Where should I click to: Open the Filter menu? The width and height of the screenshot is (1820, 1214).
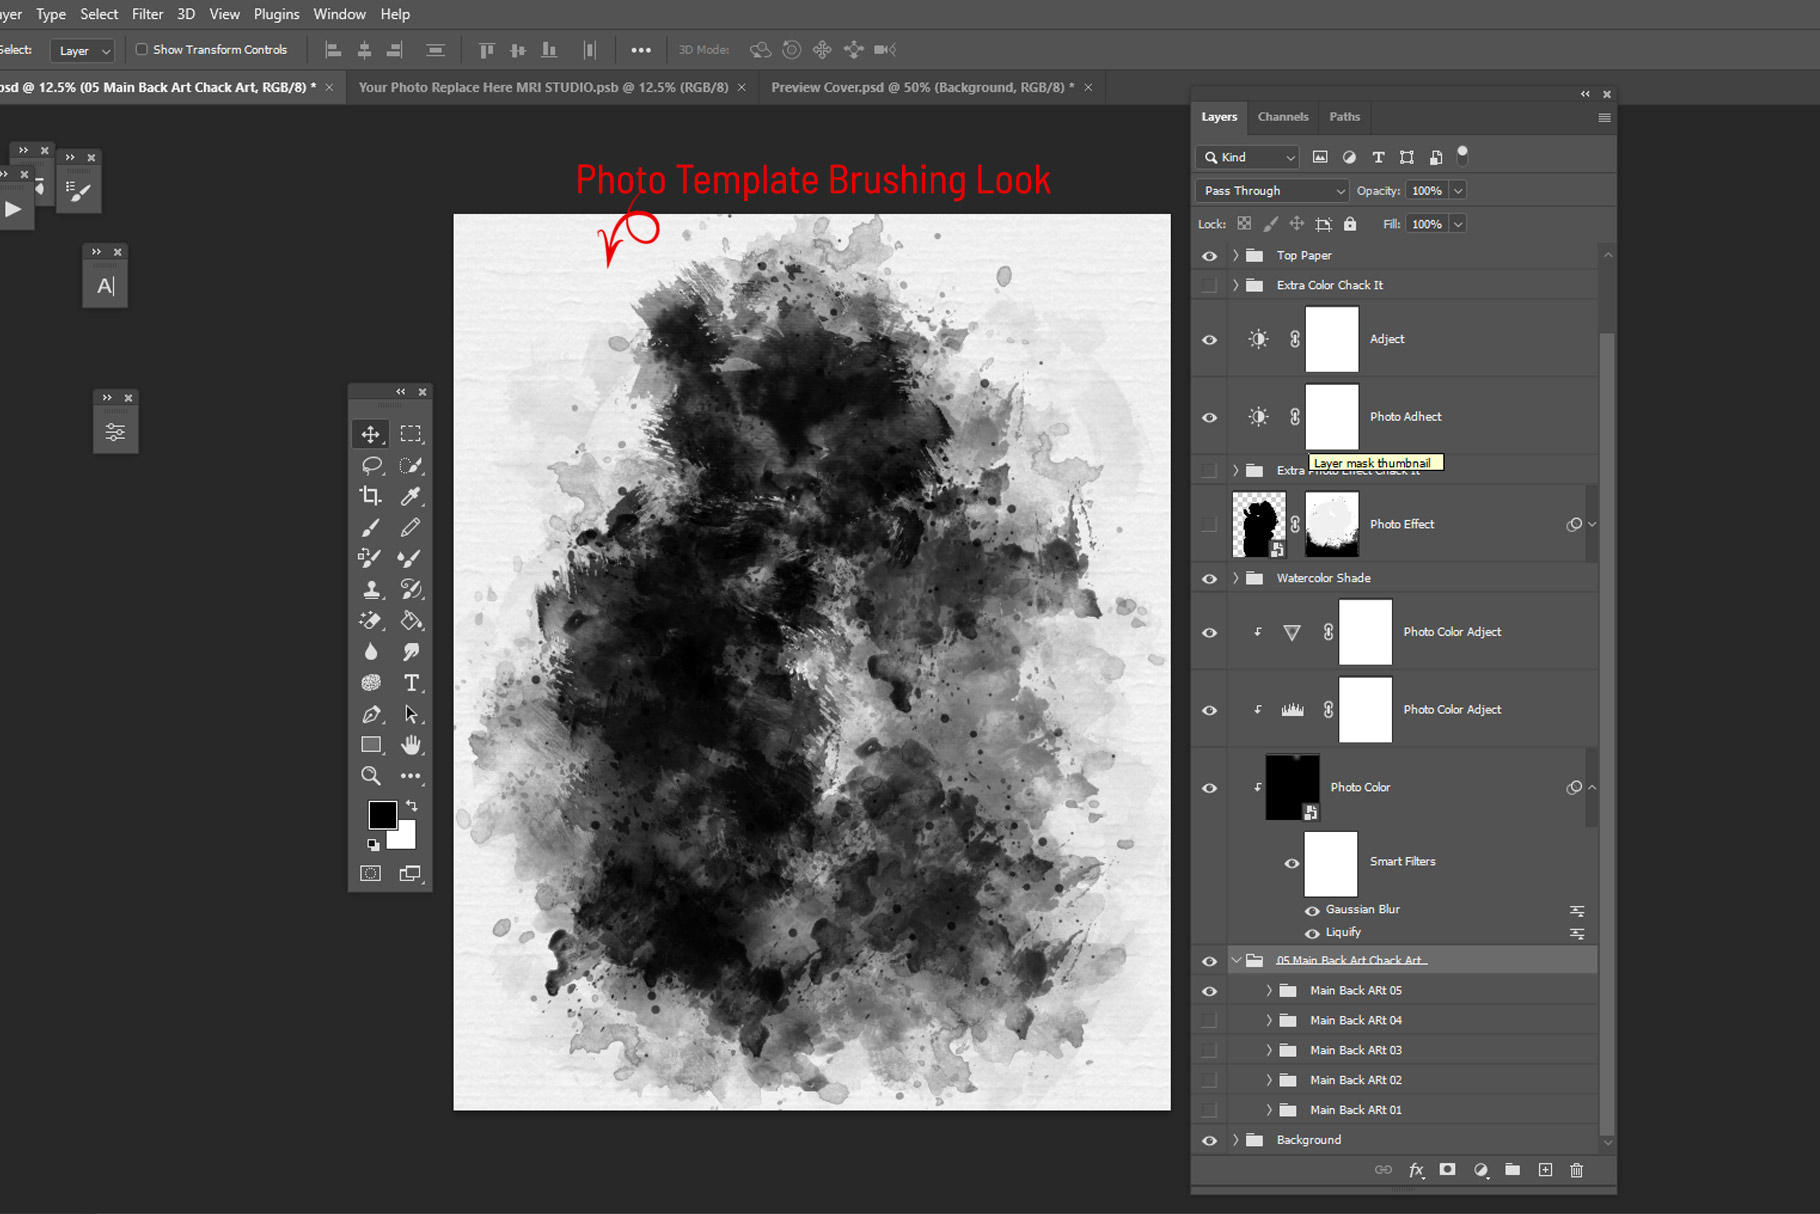coord(147,14)
